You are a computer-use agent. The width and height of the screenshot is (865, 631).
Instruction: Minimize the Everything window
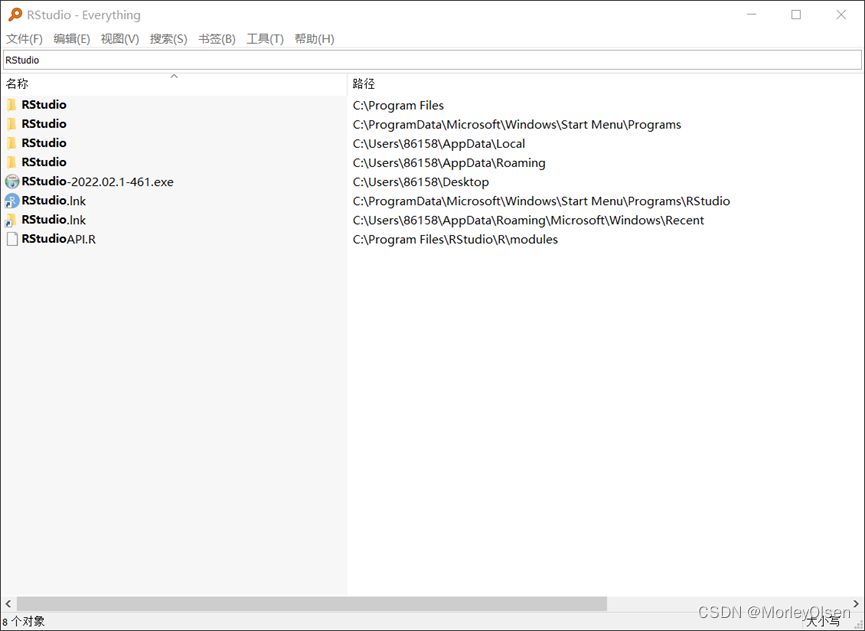[x=751, y=15]
